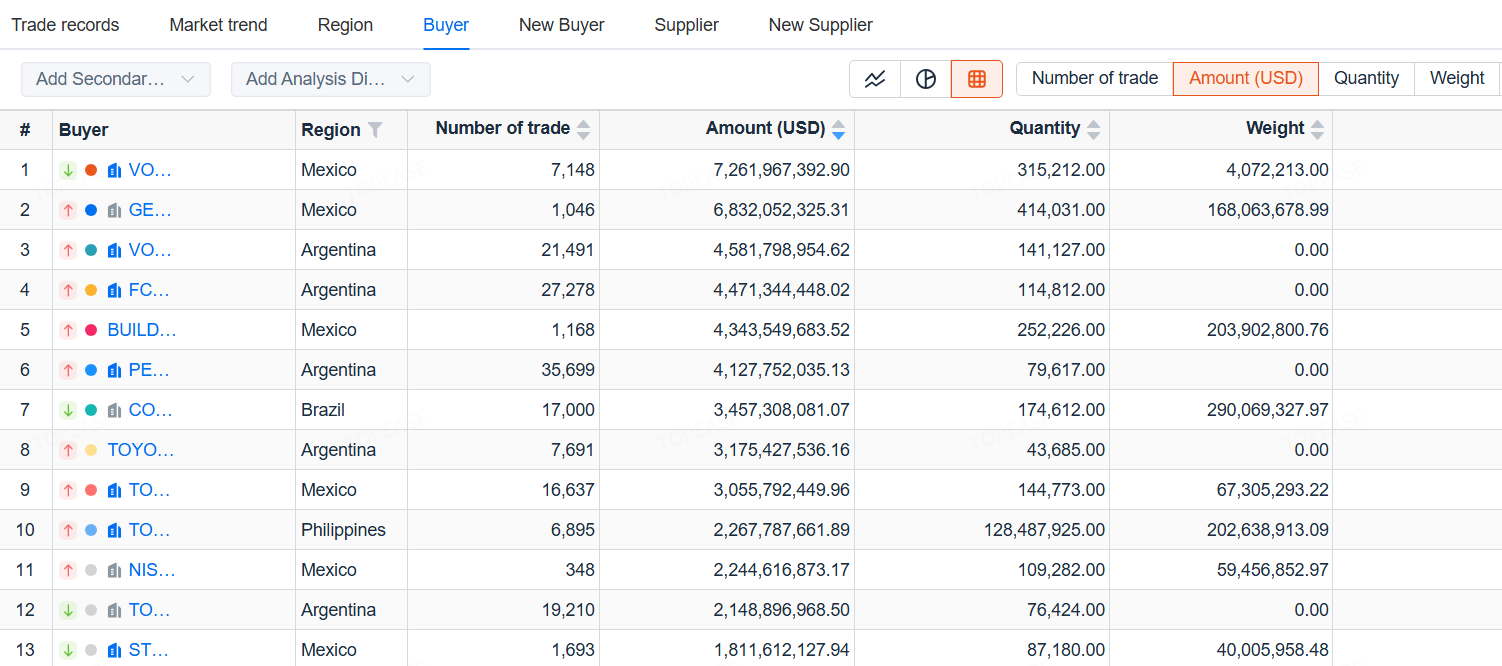
Task: Select the Buyer tab
Action: (x=446, y=25)
